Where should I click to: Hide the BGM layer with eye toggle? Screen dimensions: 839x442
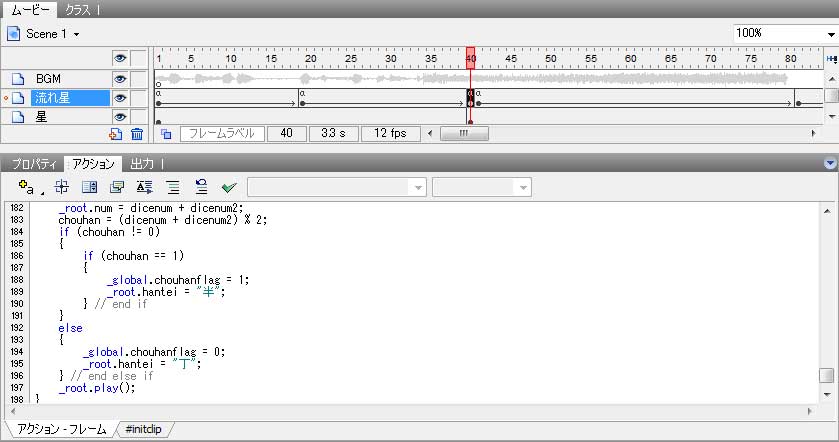coord(120,79)
